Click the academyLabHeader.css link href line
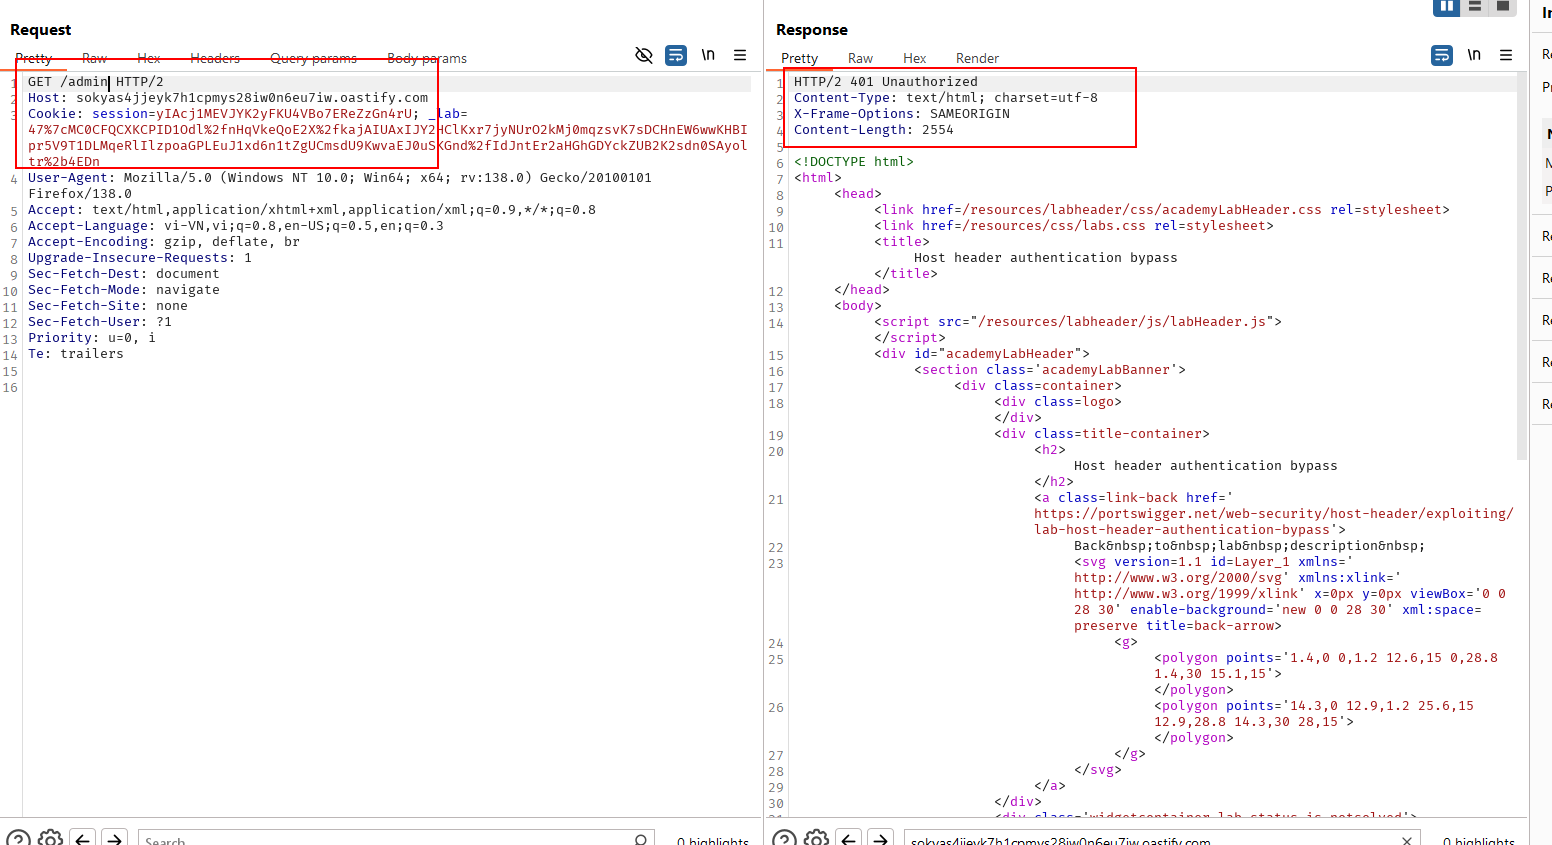 [1162, 210]
